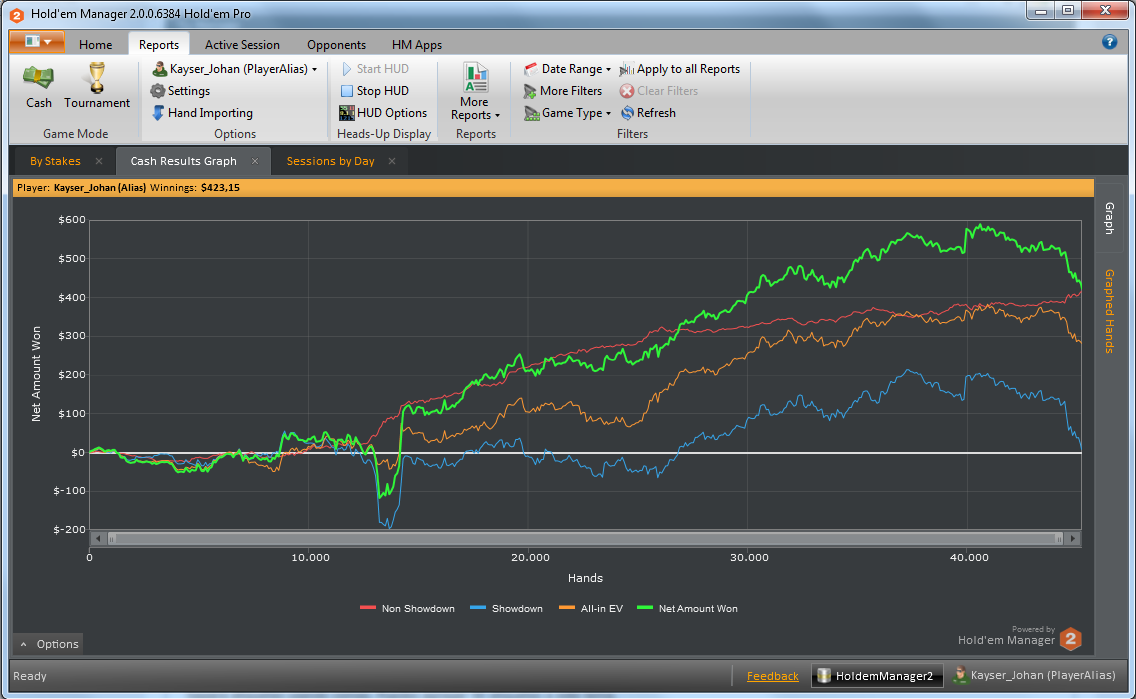Click graph scrollbar left arrow
This screenshot has width=1136, height=699.
(x=99, y=538)
